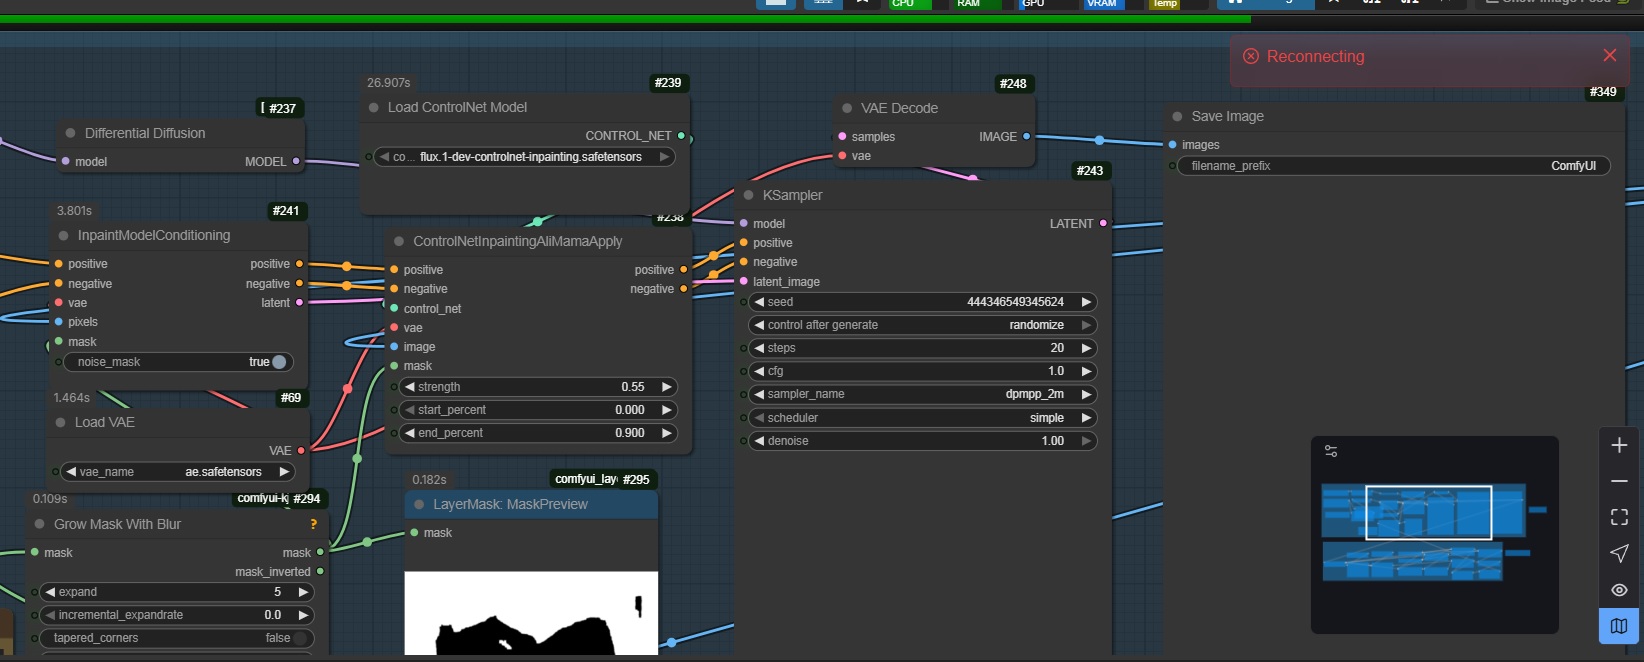1644x662 pixels.
Task: Decrease denoise with the left arrow
Action: tap(759, 441)
